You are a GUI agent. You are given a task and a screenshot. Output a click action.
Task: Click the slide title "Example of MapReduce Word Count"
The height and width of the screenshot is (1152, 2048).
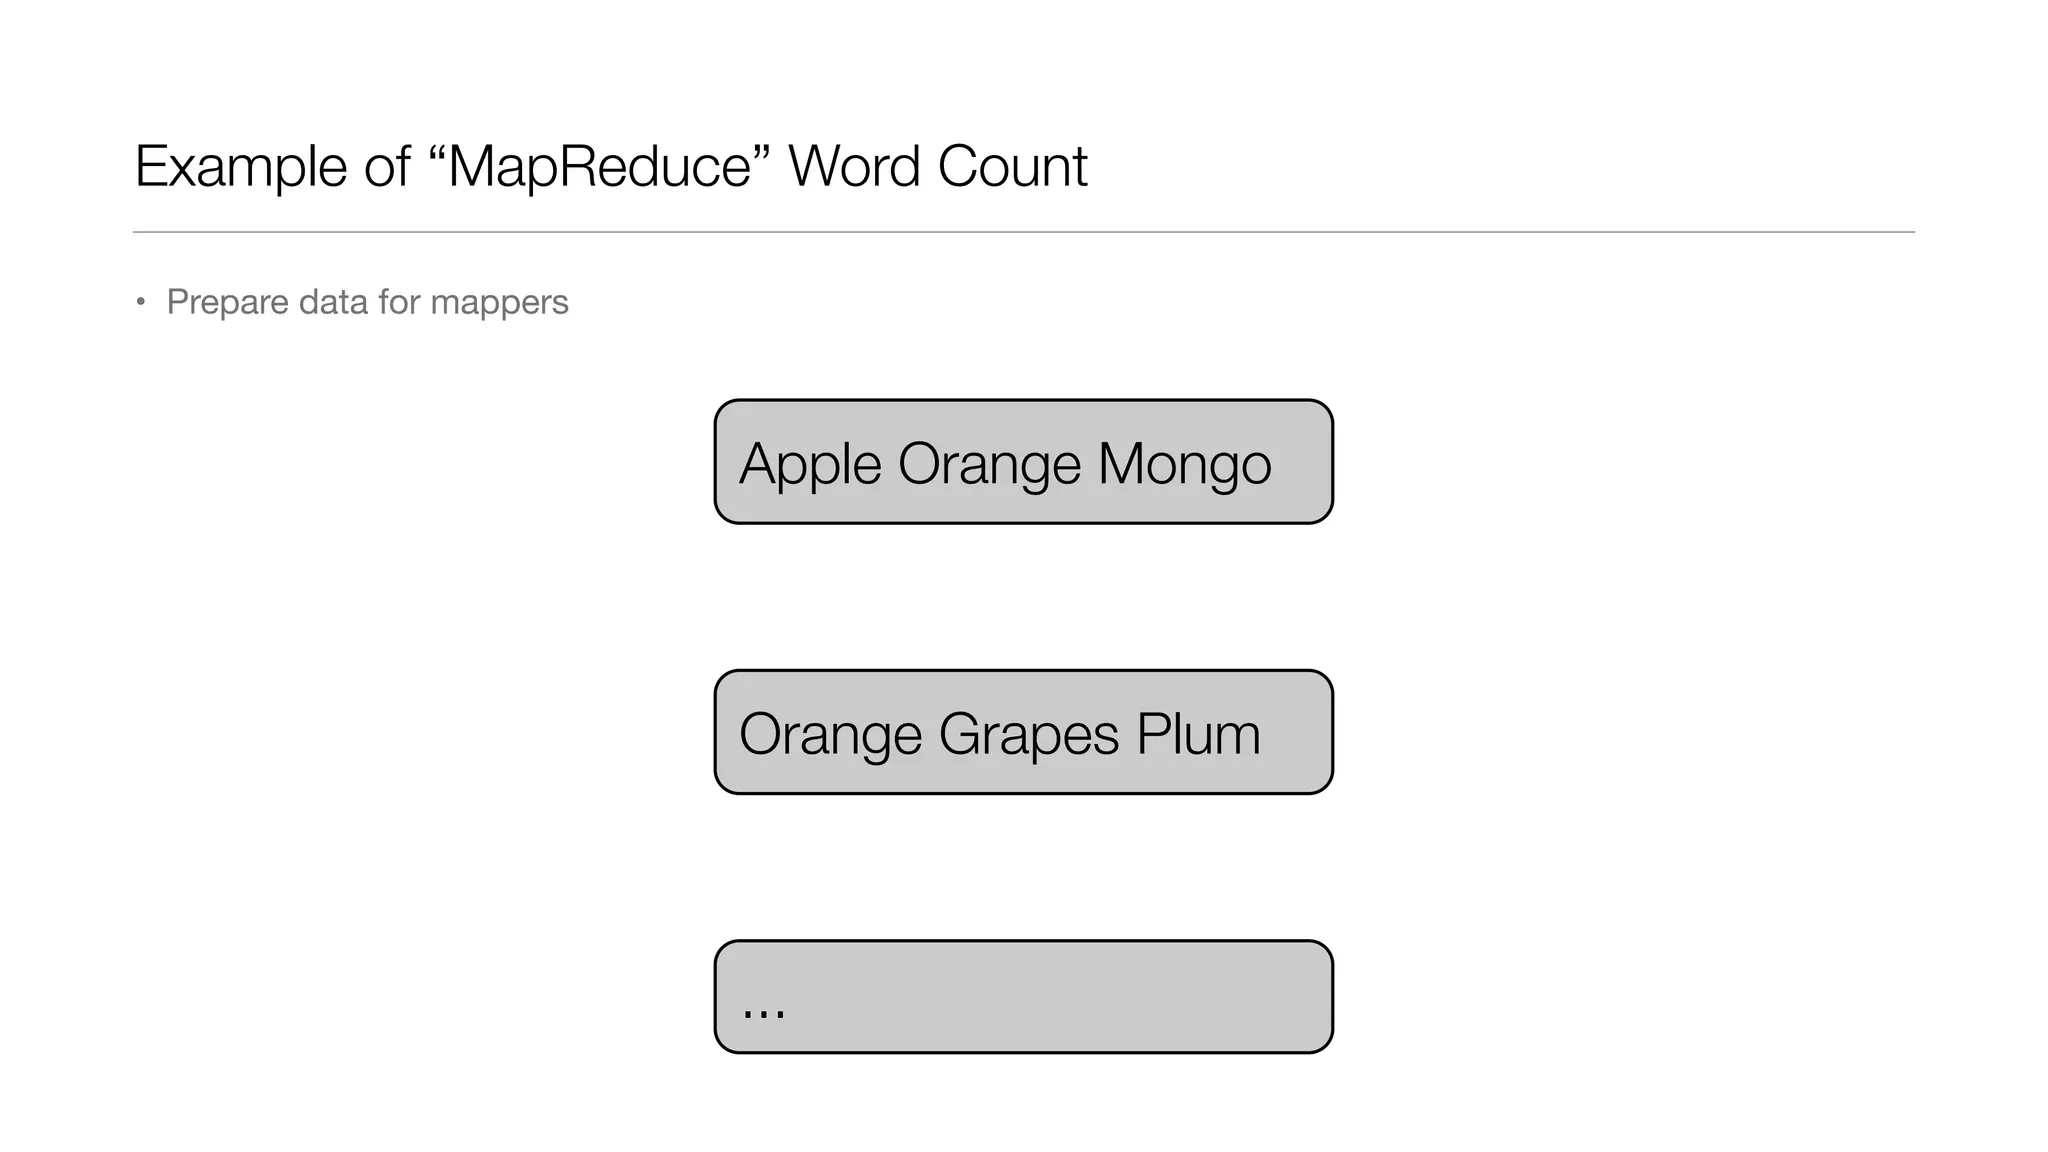[x=610, y=166]
